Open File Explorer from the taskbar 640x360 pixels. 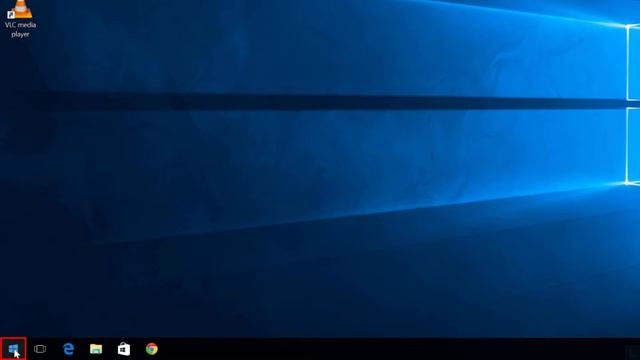(96, 349)
